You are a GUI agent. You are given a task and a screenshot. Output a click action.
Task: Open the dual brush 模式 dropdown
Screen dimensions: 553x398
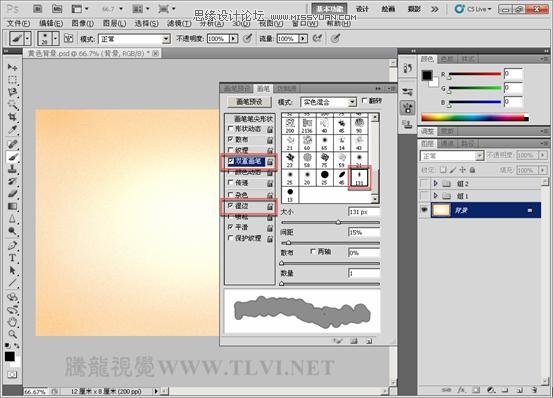pyautogui.click(x=352, y=102)
